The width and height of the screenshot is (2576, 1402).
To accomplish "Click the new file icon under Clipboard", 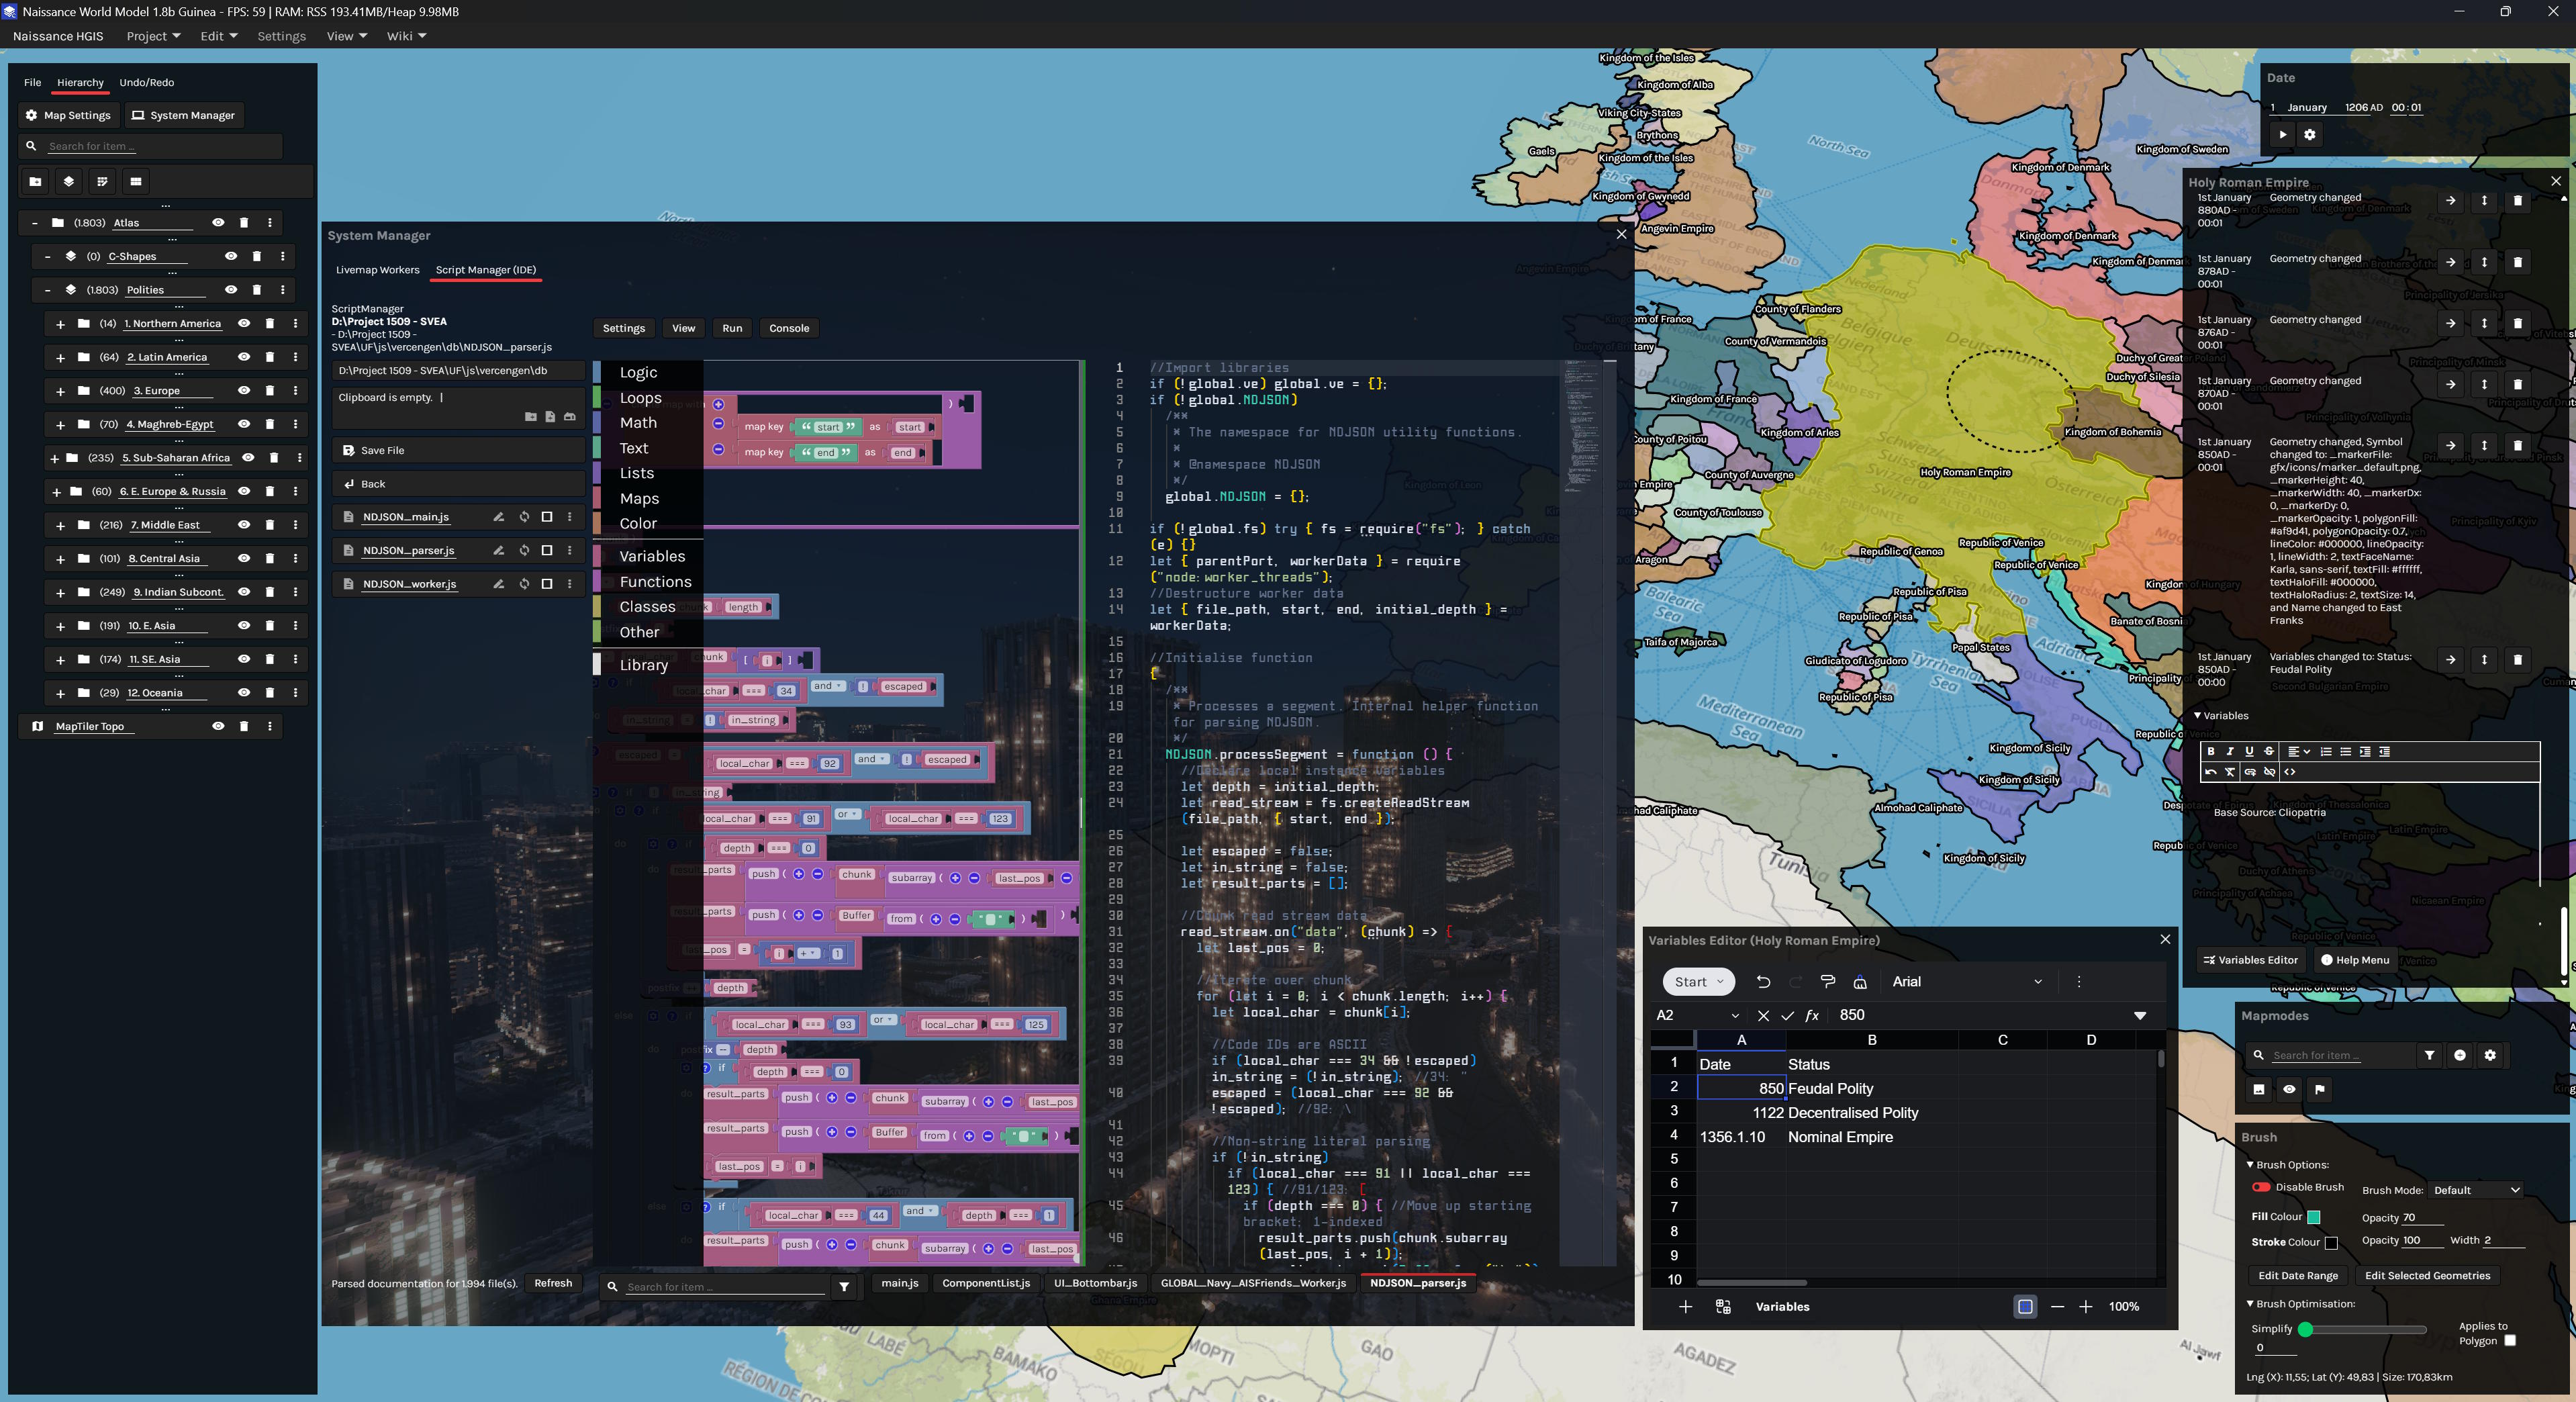I will click(x=550, y=417).
